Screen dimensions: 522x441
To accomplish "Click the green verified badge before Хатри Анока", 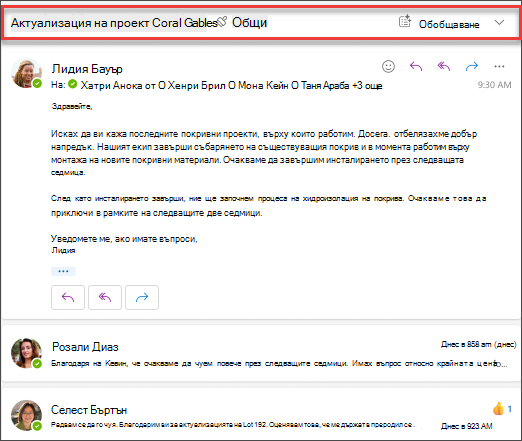I will 72,84.
